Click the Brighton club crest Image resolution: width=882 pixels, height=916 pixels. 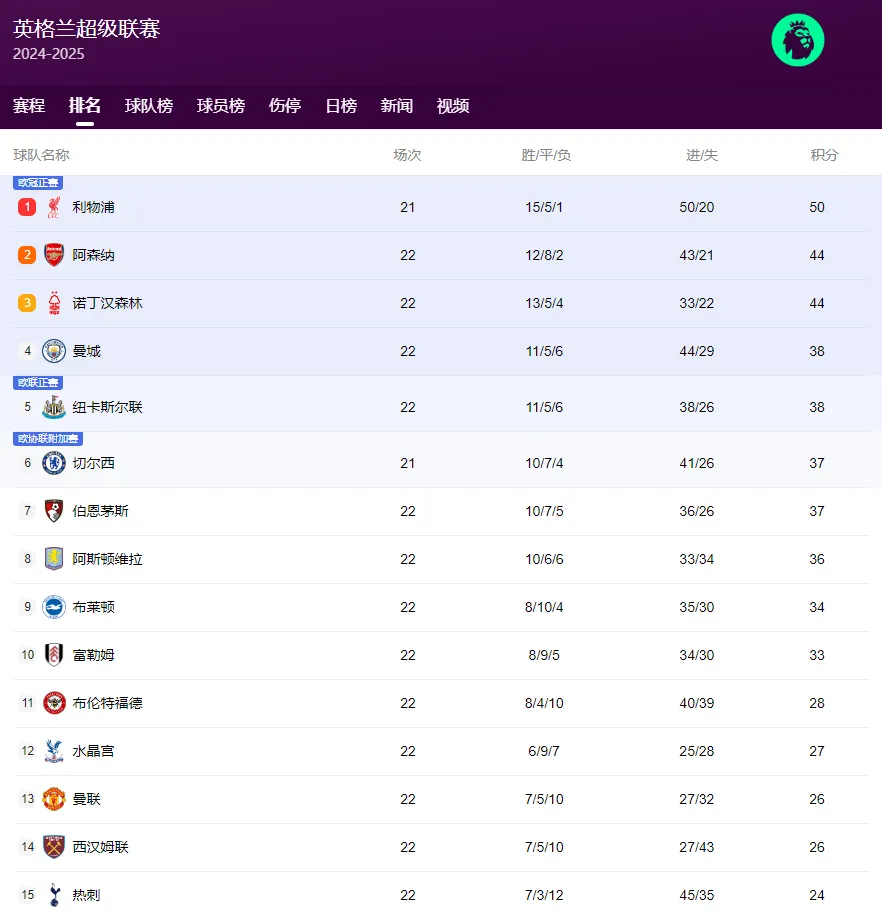[54, 607]
